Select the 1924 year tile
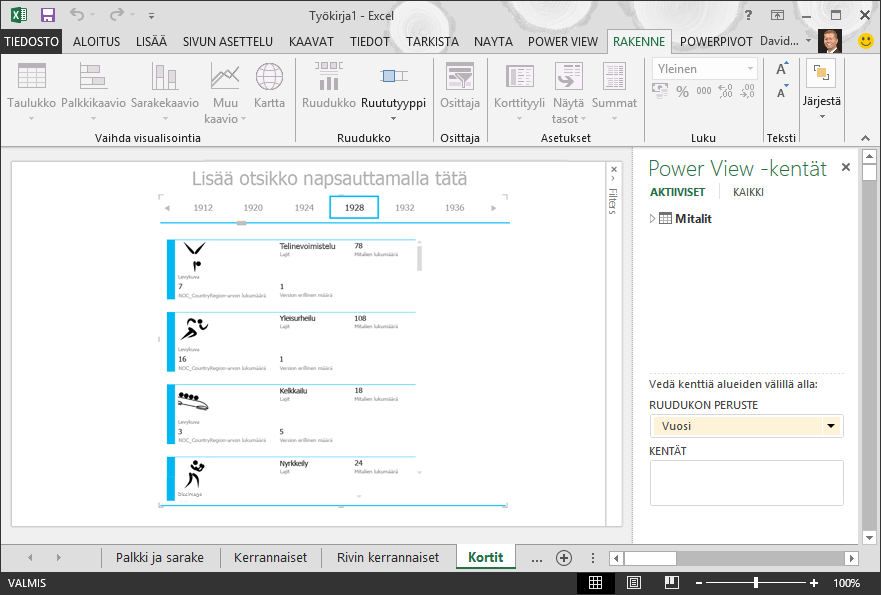The image size is (881, 595). coord(304,207)
